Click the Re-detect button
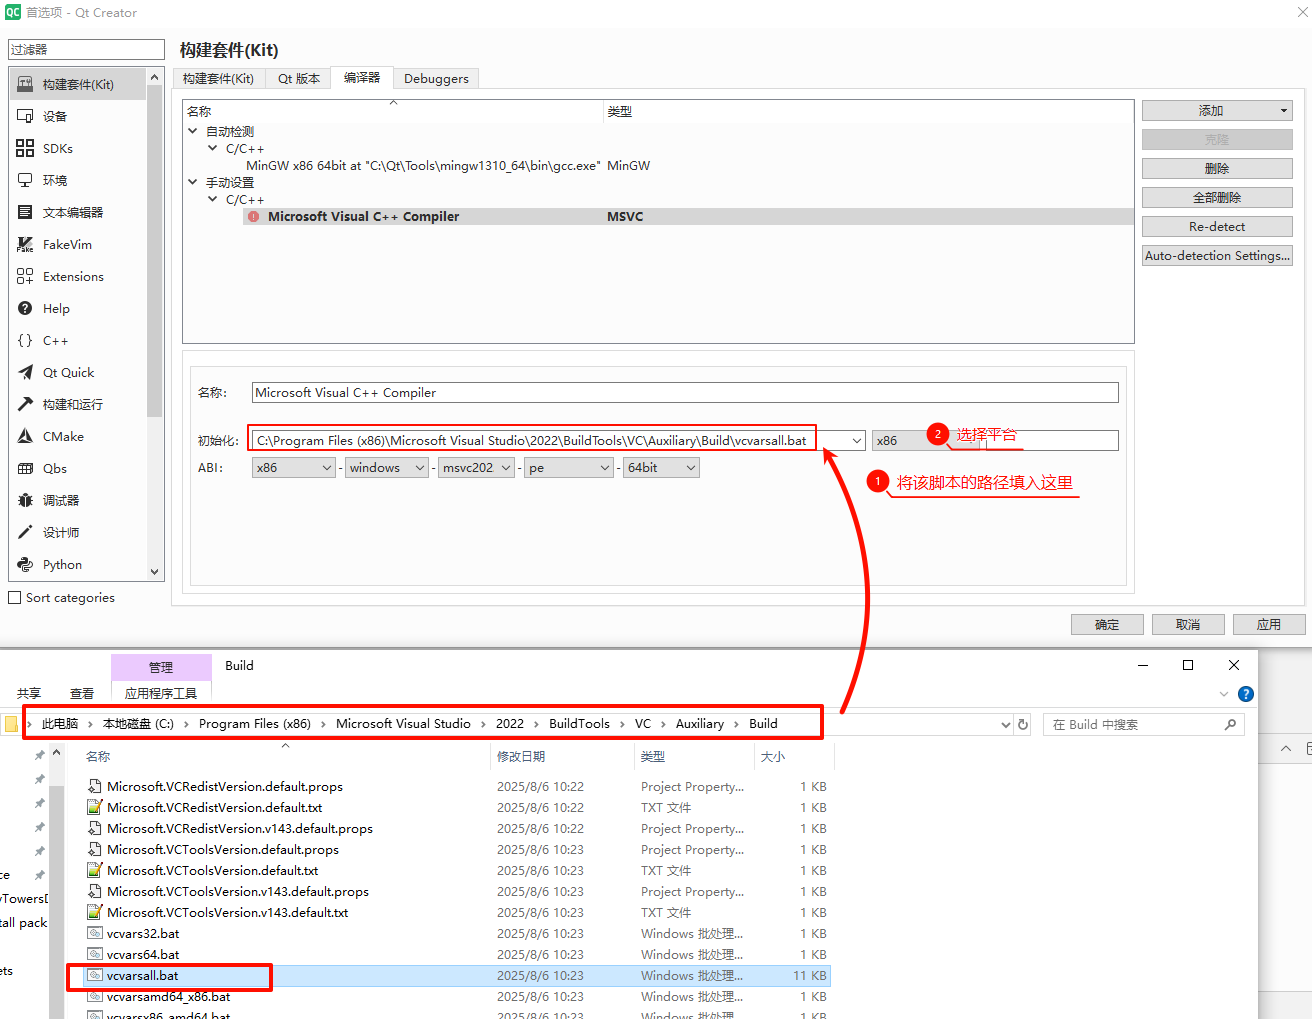This screenshot has width=1312, height=1019. (x=1217, y=227)
